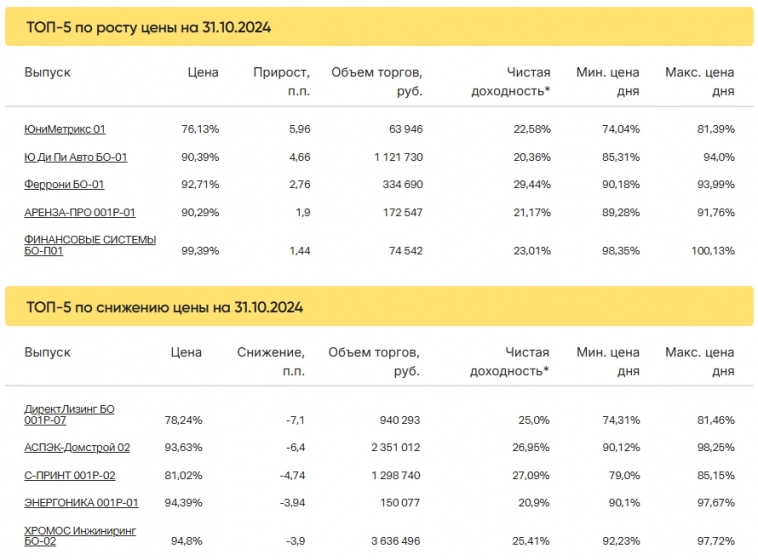Click the 'ТОП-5 по росту цены' heading
This screenshot has width=758, height=560.
(x=148, y=28)
